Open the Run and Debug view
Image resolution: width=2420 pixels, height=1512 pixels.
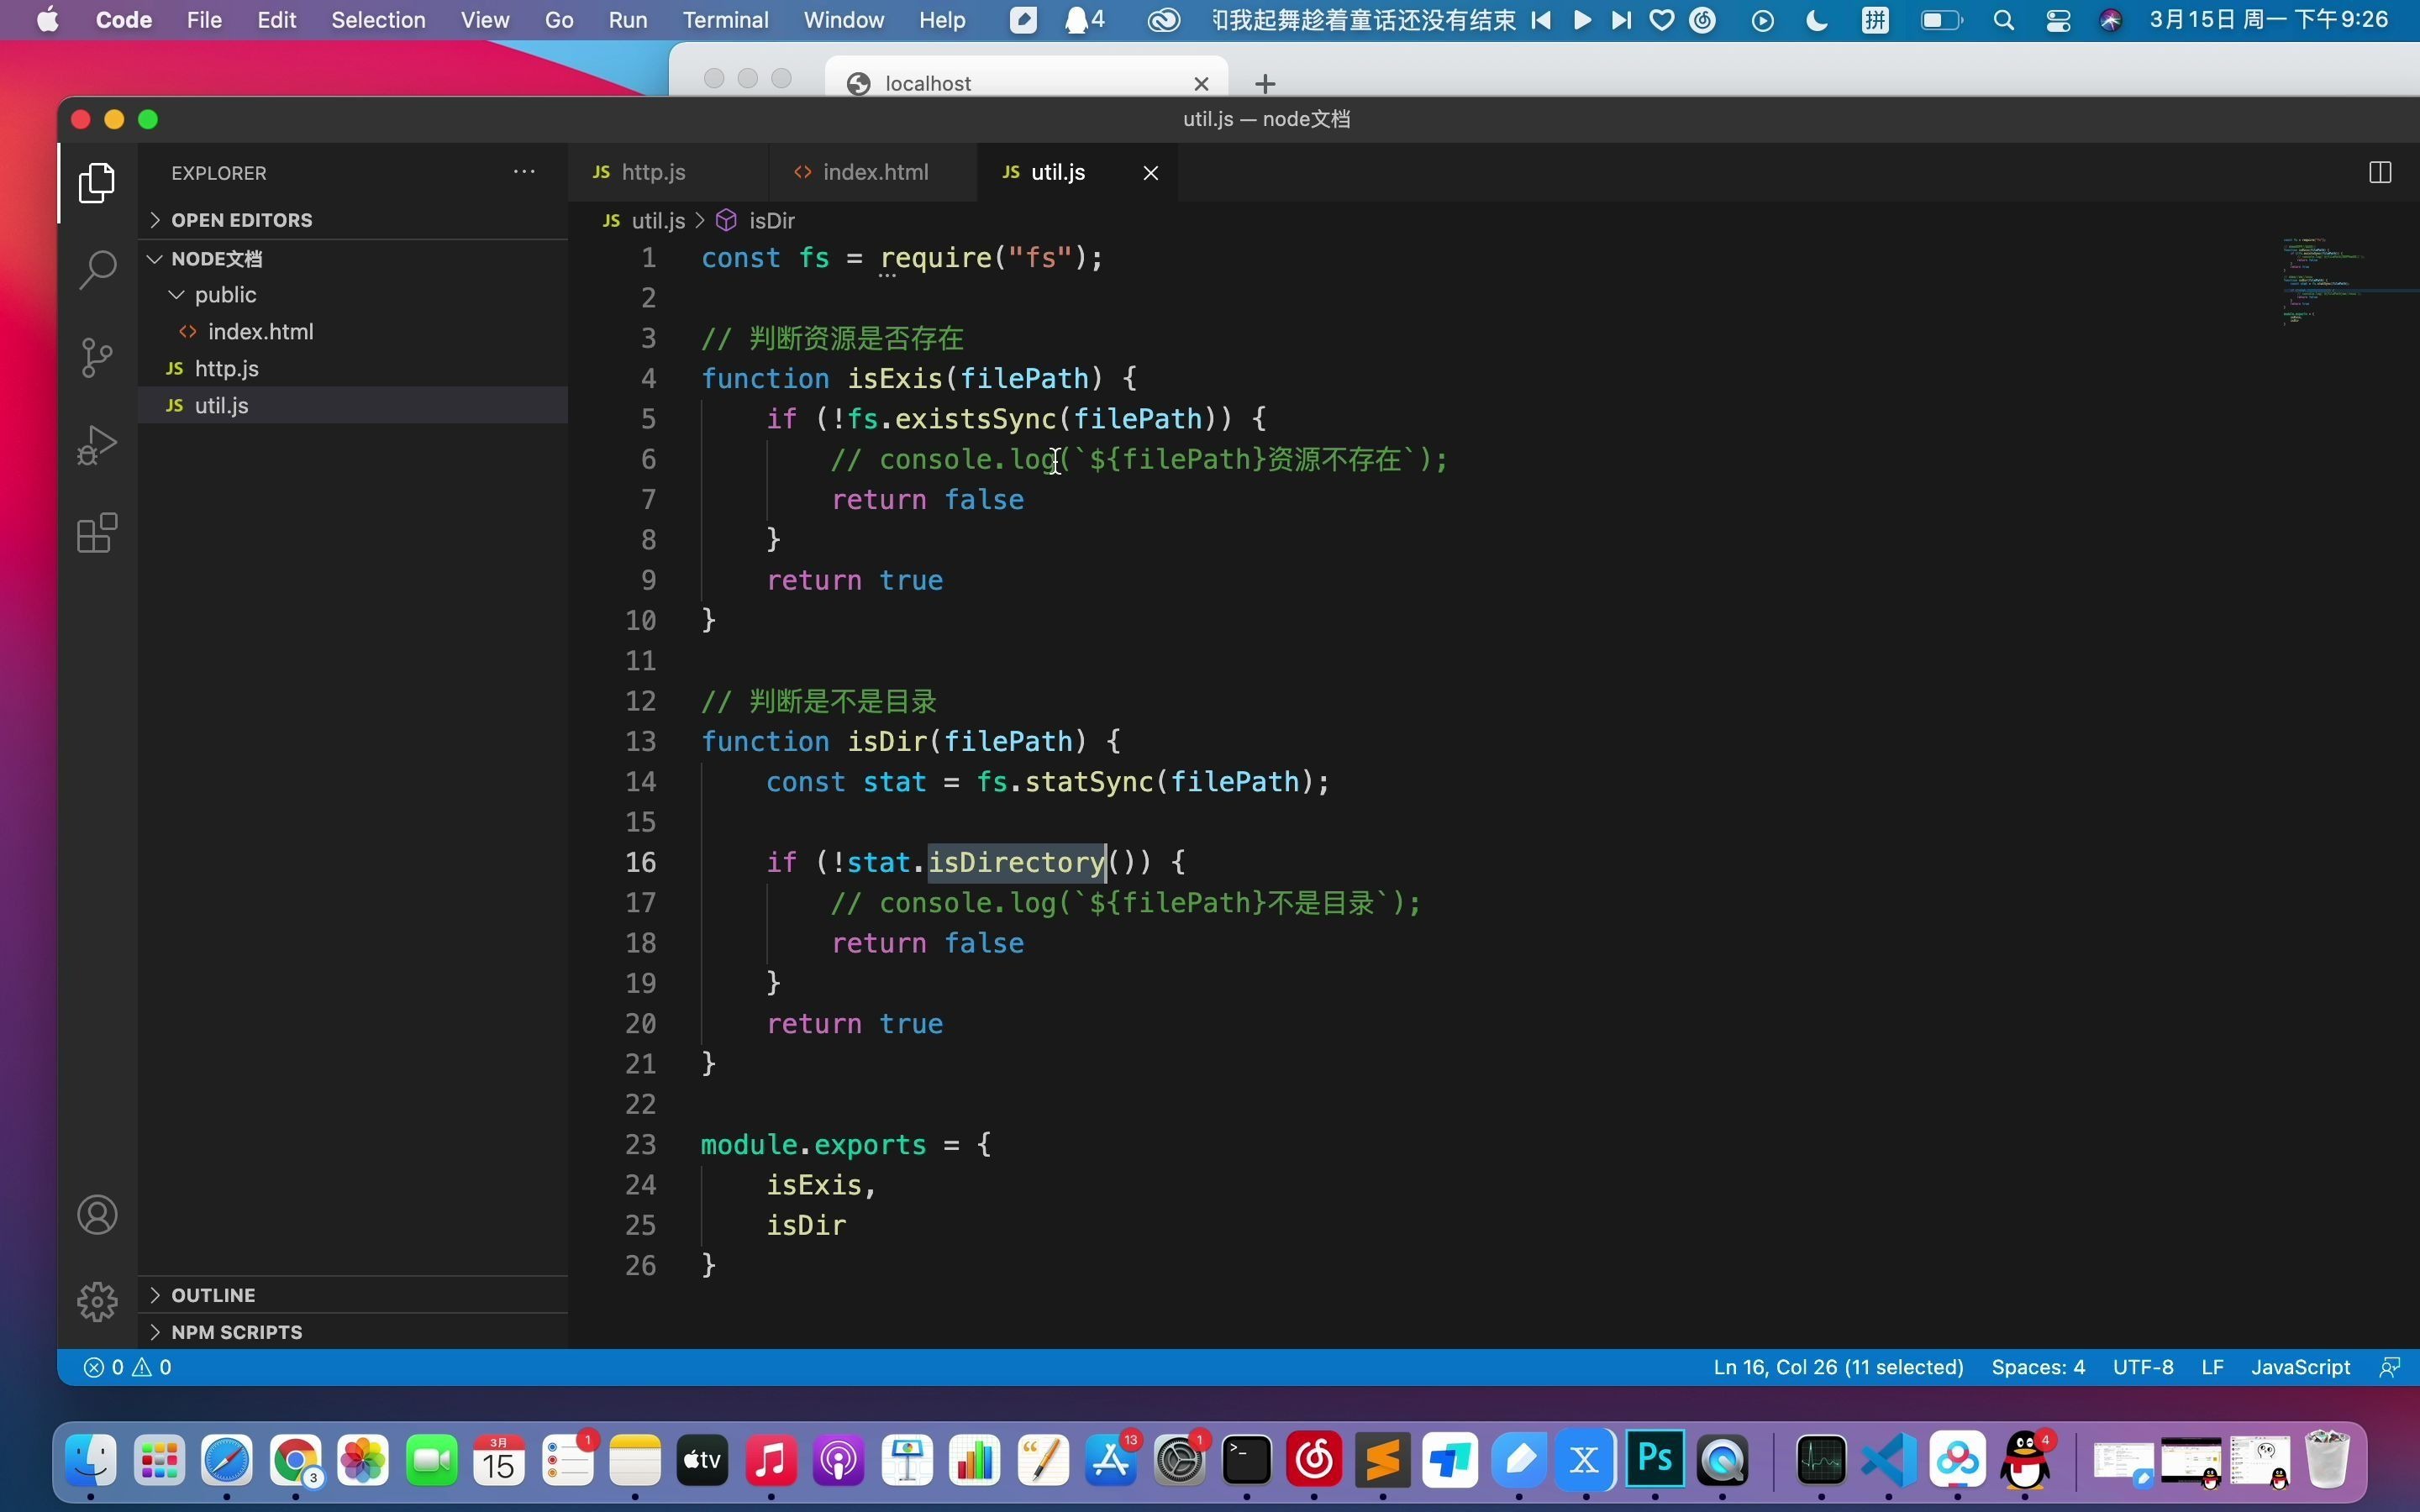[97, 445]
